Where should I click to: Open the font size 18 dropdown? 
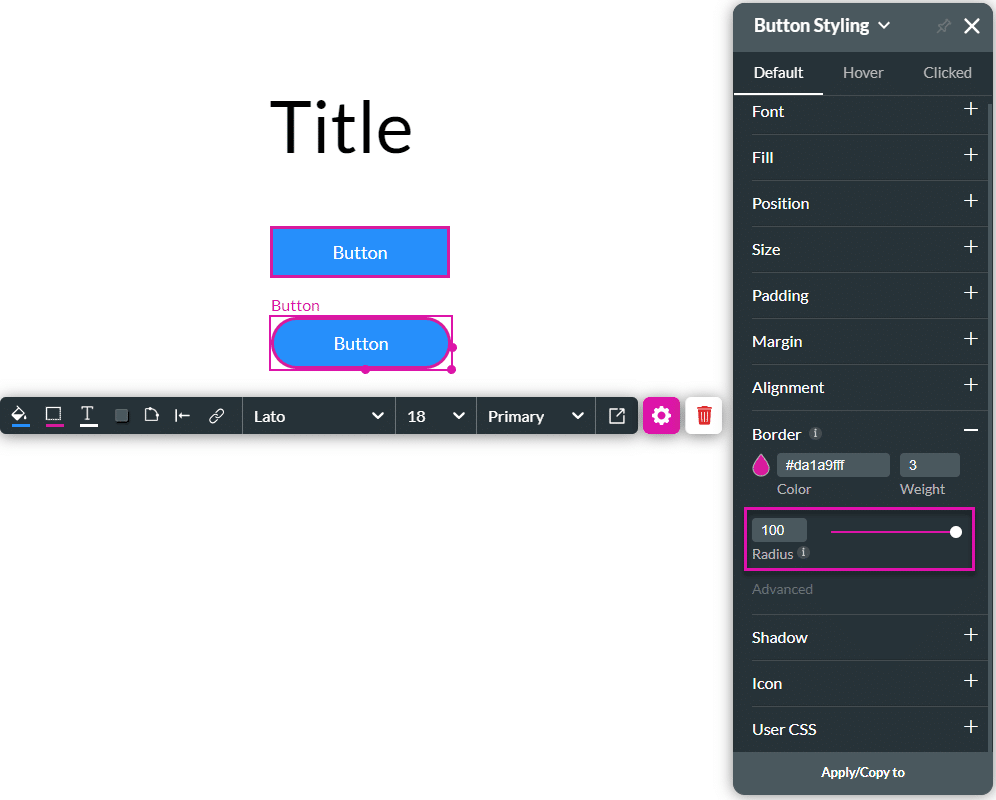(x=436, y=416)
